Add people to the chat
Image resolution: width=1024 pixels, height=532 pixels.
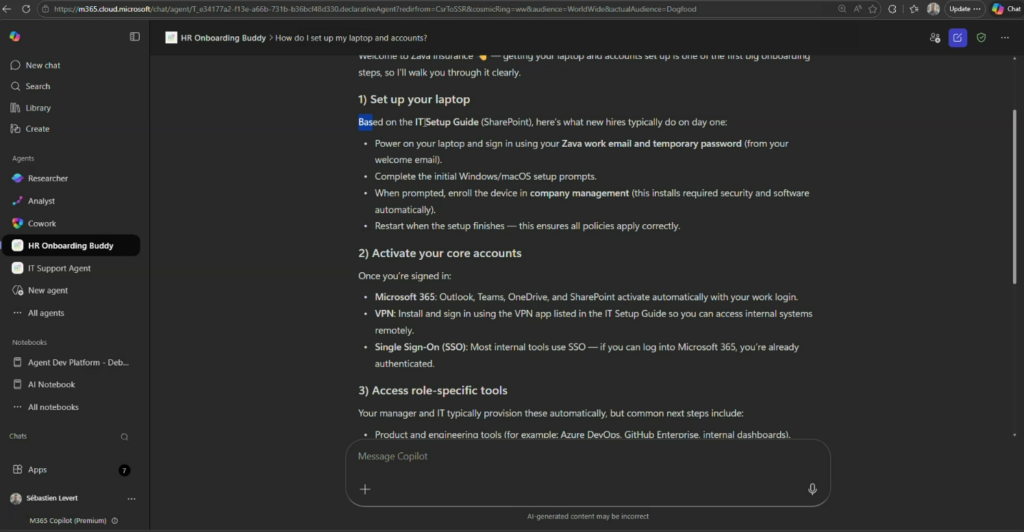coord(934,38)
